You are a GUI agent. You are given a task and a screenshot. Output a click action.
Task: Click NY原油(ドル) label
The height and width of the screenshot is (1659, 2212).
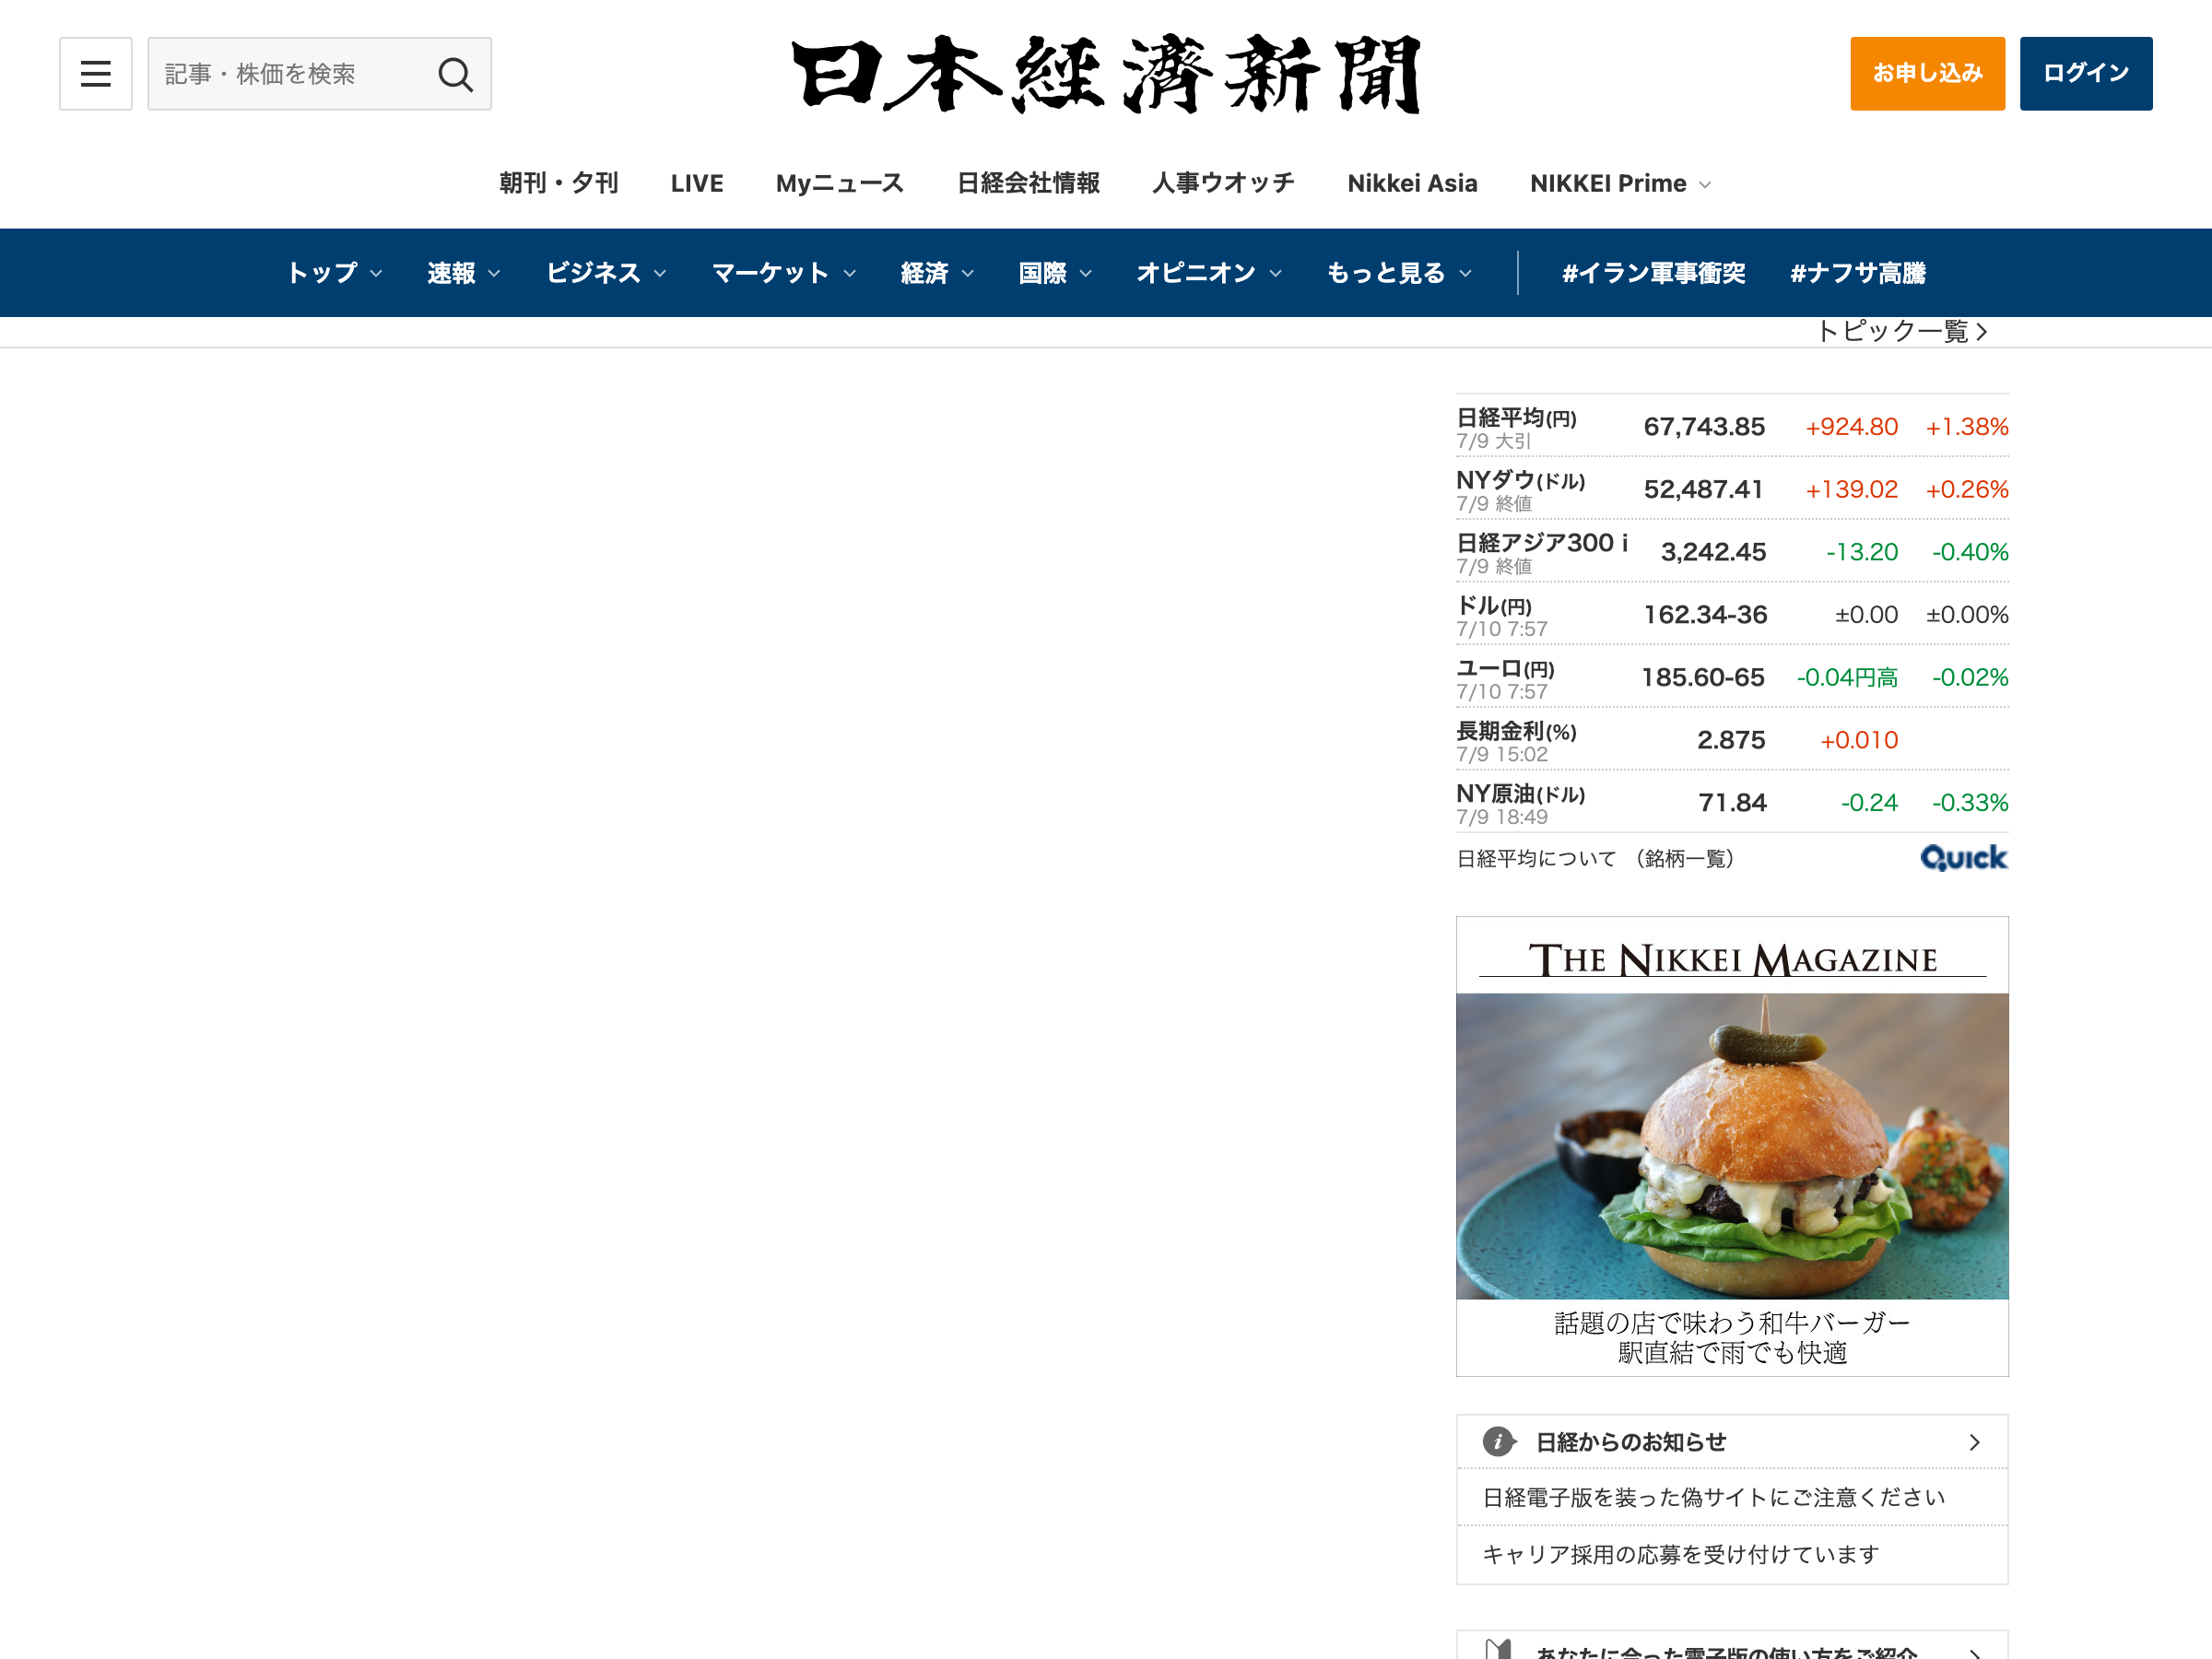pyautogui.click(x=1520, y=794)
